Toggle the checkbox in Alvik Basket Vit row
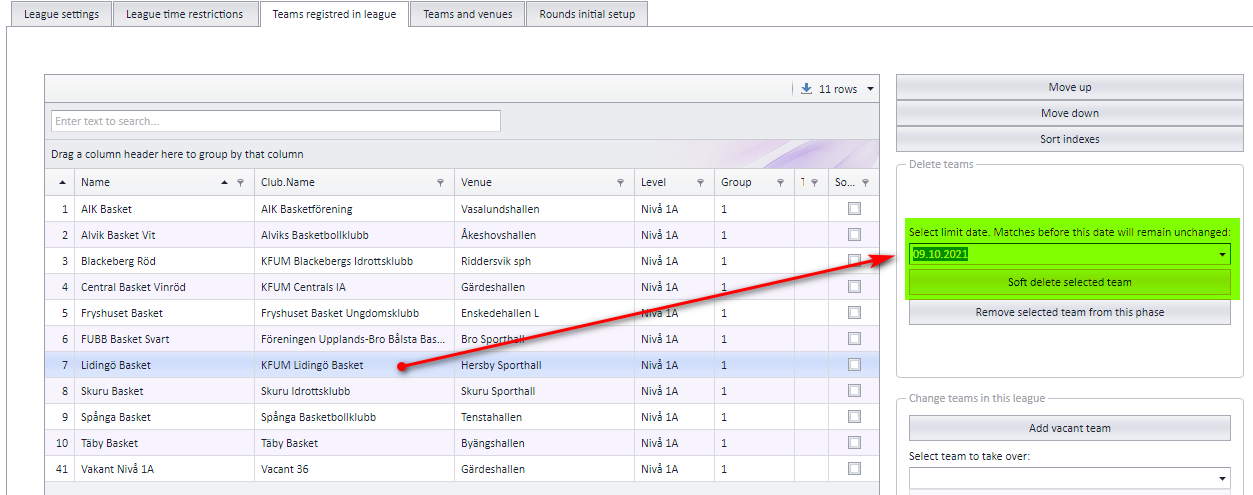 tap(854, 235)
